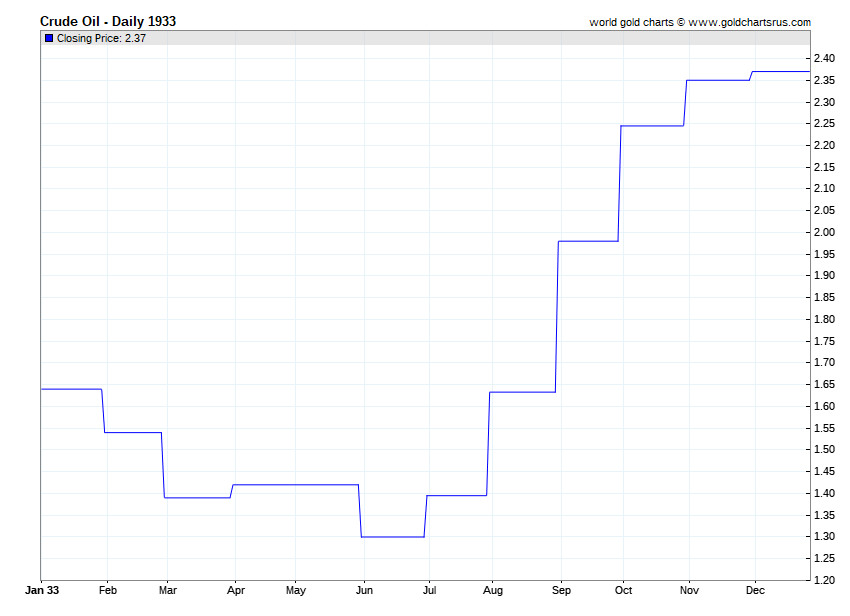The height and width of the screenshot is (616, 850).
Task: Click the 'Apr' x-axis label
Action: click(236, 590)
